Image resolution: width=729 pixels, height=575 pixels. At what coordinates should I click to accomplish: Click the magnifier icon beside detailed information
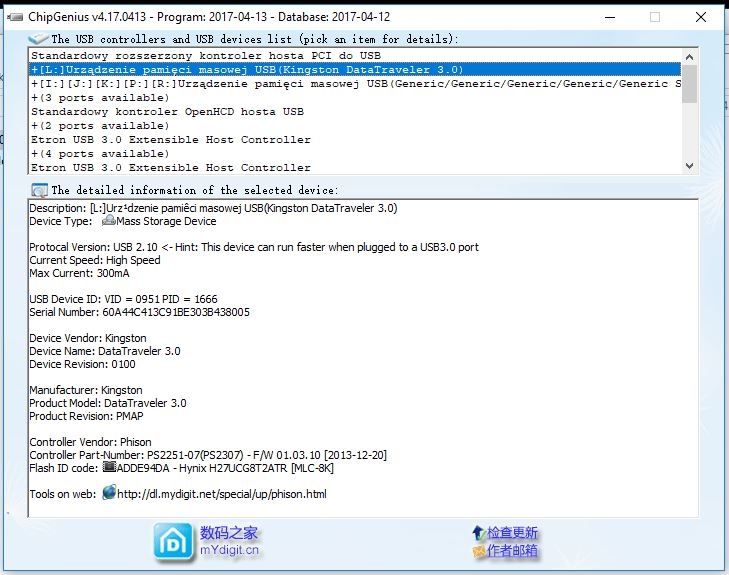click(39, 190)
